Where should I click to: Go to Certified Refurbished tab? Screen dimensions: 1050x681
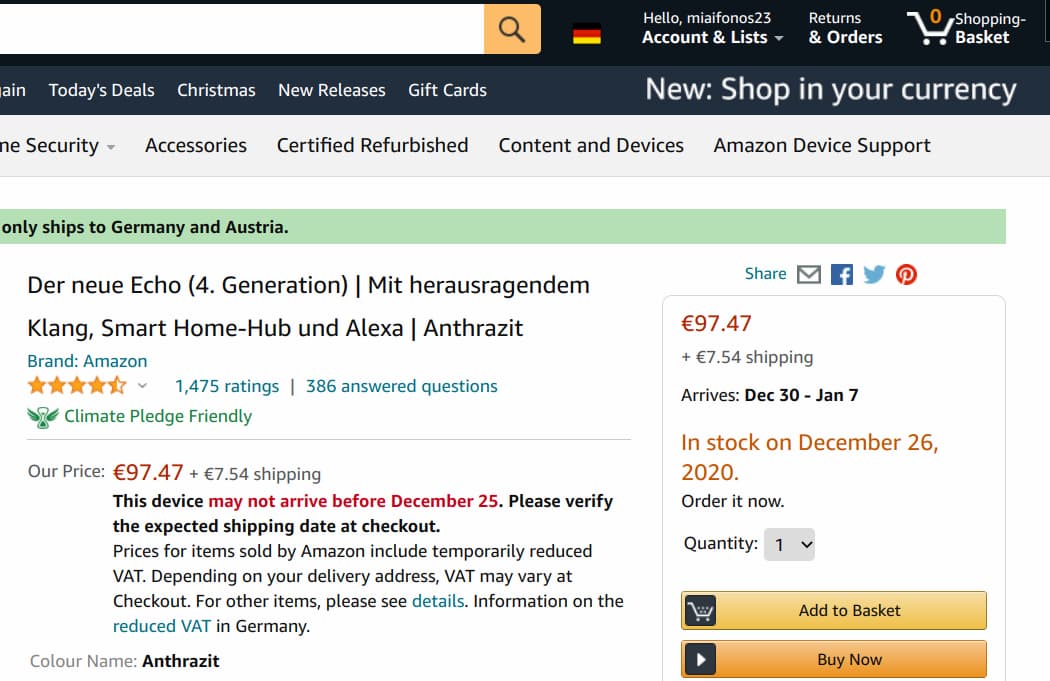tap(372, 145)
